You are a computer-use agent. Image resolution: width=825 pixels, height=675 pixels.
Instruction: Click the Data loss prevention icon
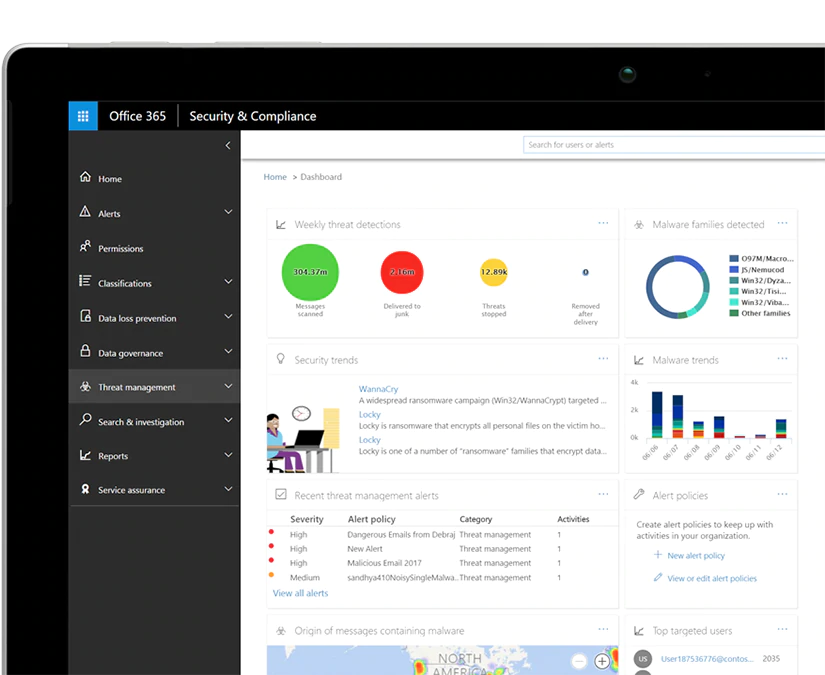coord(85,318)
